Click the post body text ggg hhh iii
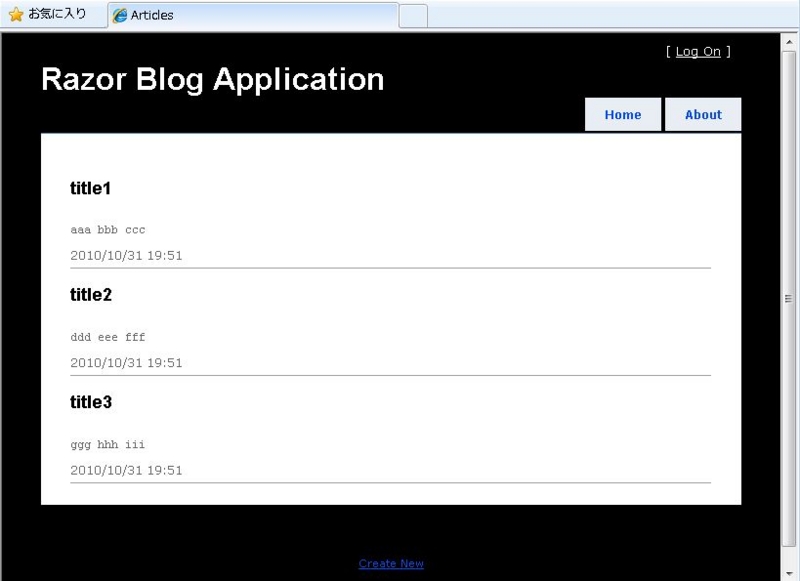 coord(107,443)
